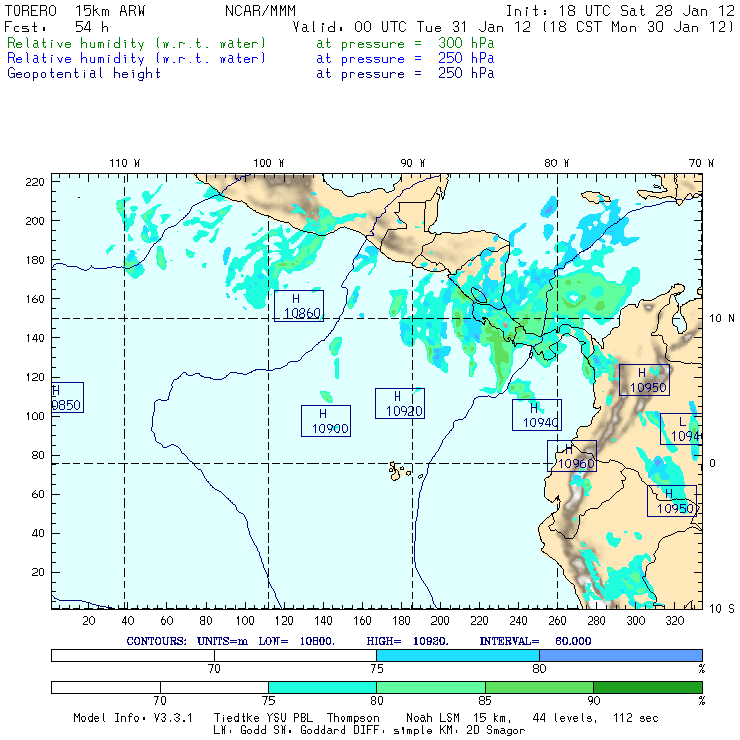Click x-axis tick label "300"
The image size is (740, 740).
click(635, 621)
